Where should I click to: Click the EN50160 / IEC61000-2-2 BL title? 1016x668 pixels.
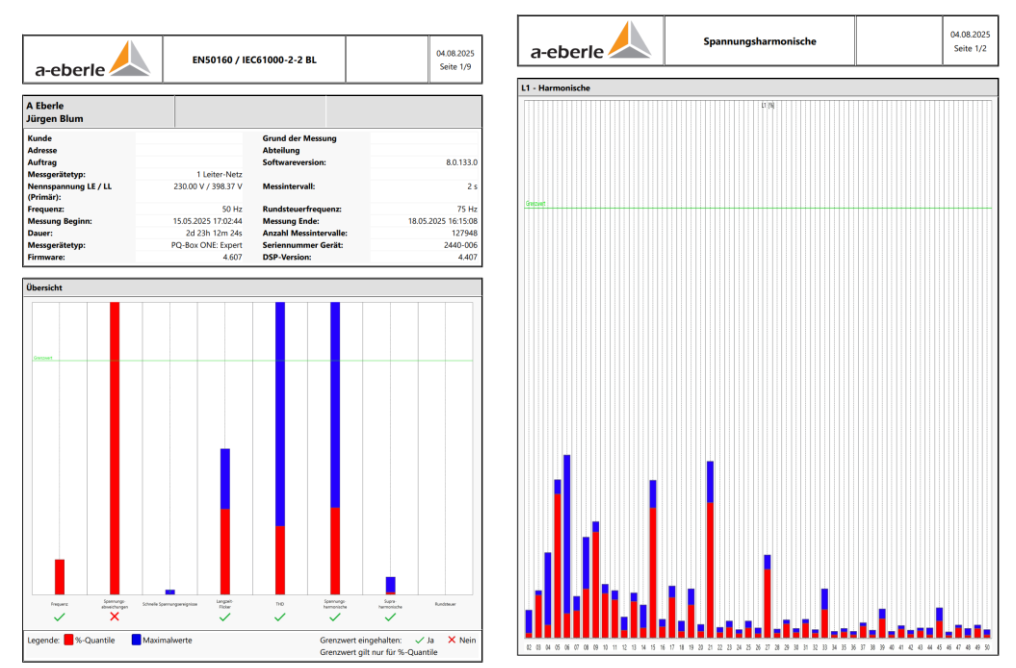tap(255, 60)
